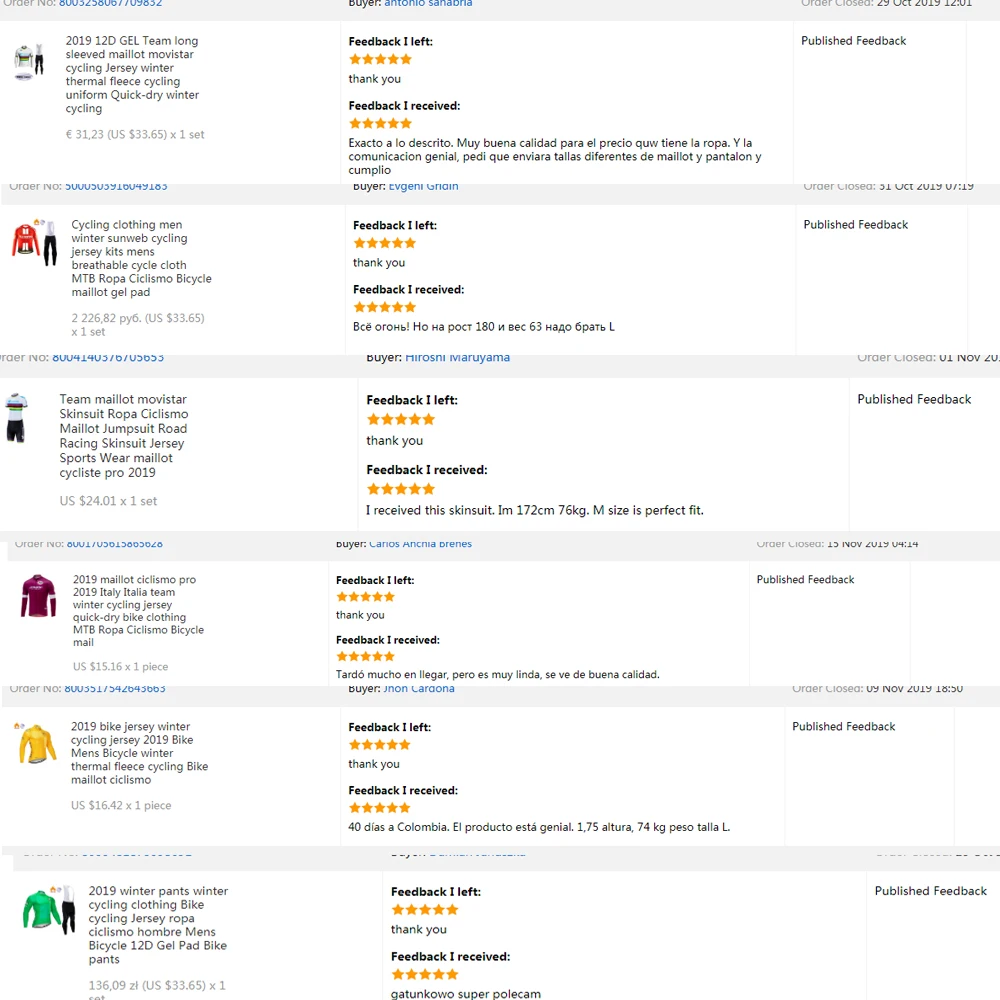Image resolution: width=1000 pixels, height=1000 pixels.
Task: Open buyer Jhon Cardona's profile
Action: (x=419, y=688)
